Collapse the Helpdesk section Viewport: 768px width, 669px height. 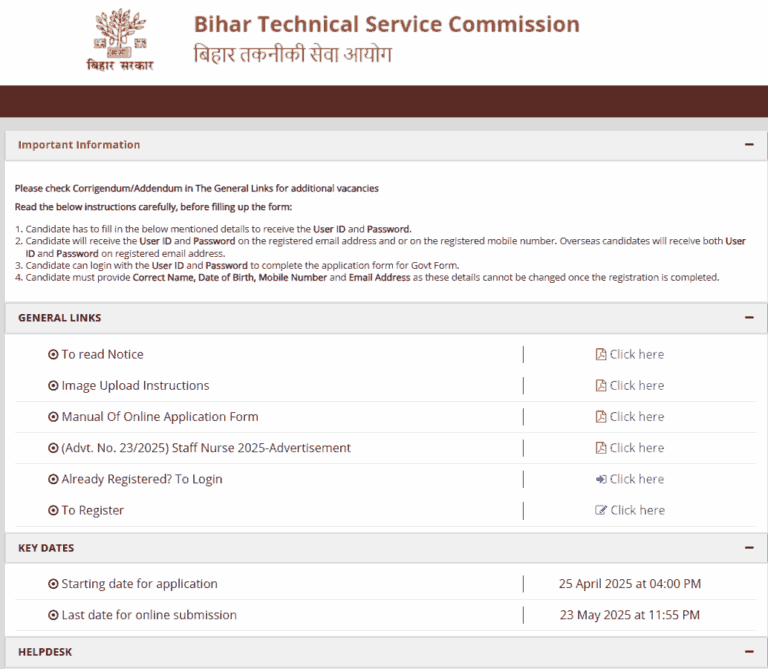pyautogui.click(x=749, y=652)
